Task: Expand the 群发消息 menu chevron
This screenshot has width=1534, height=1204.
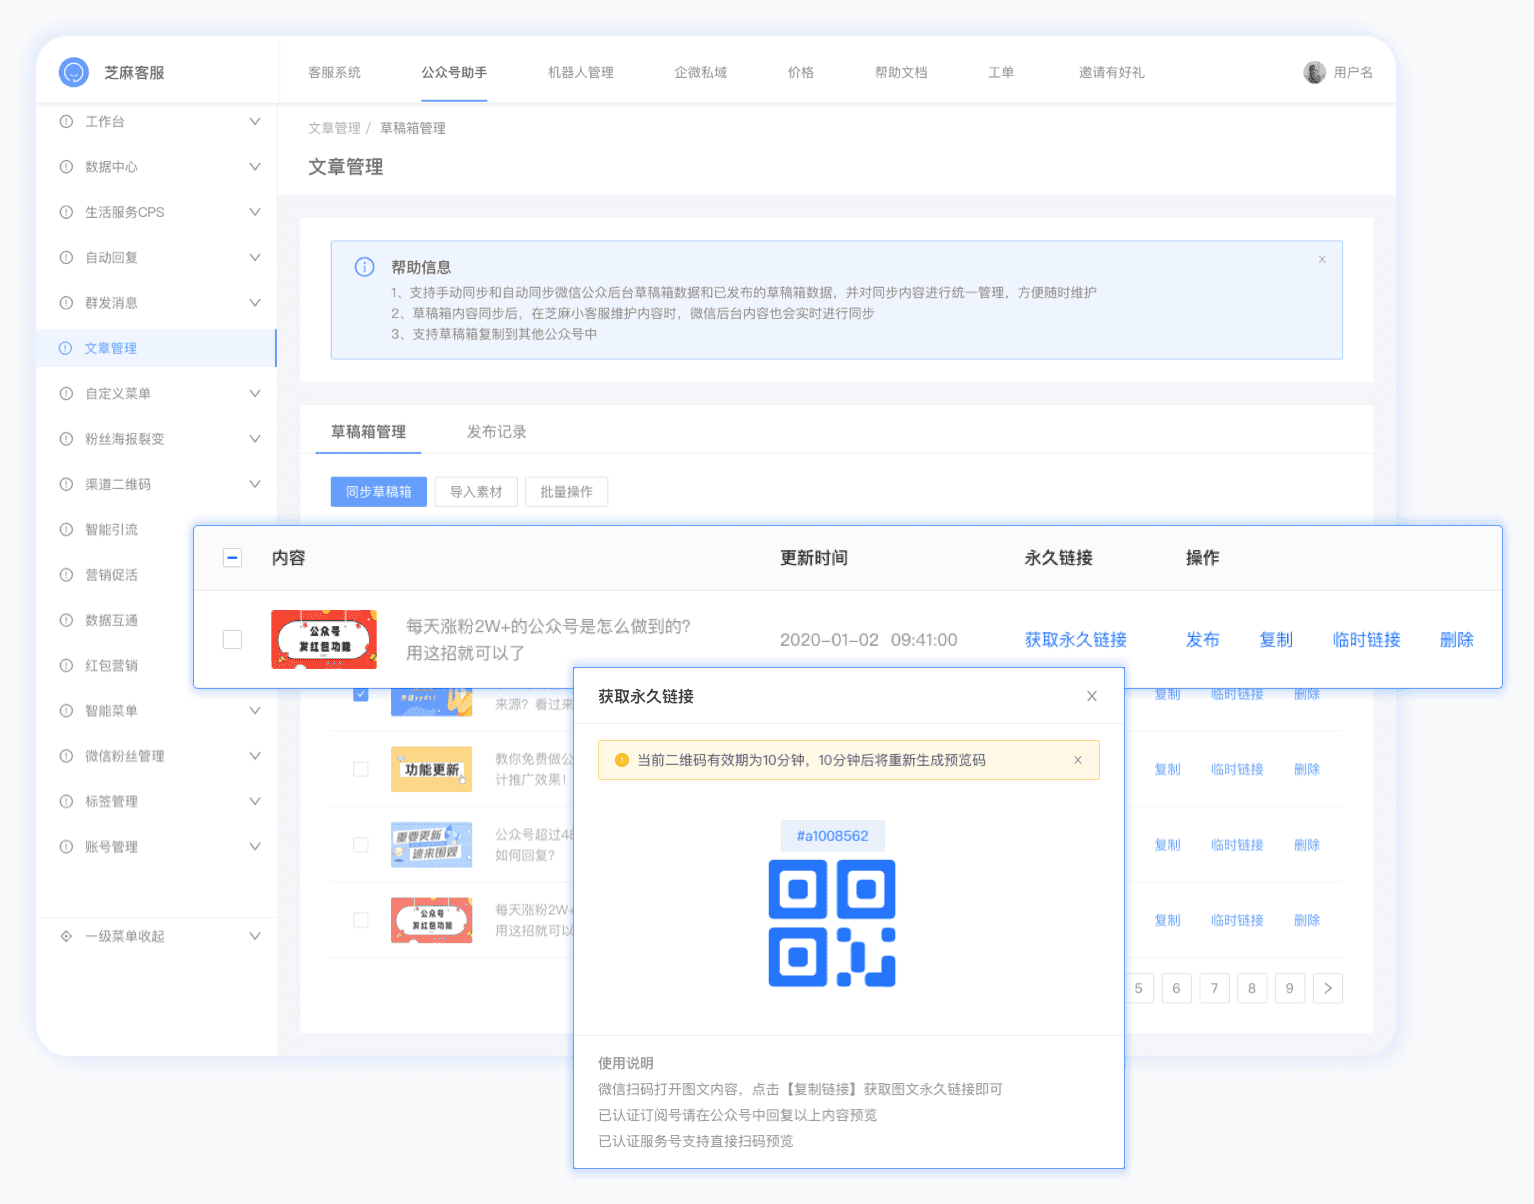Action: click(255, 303)
